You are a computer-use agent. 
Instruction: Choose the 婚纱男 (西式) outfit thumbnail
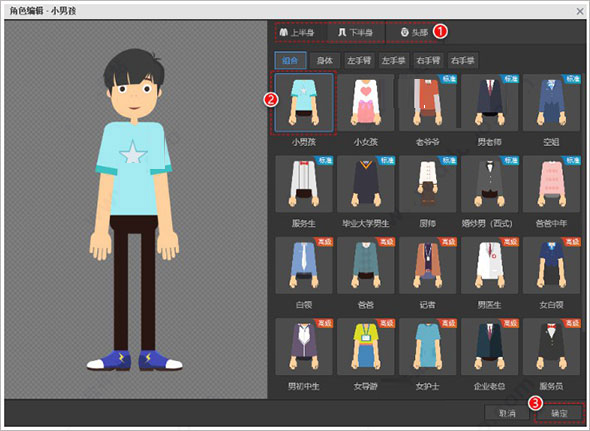[490, 184]
